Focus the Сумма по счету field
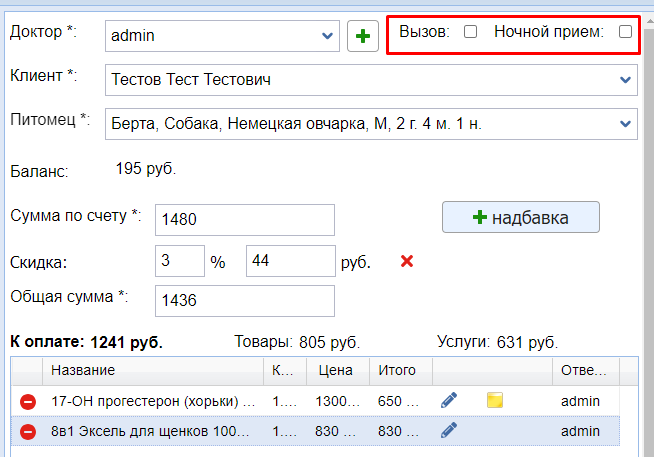 tap(245, 219)
